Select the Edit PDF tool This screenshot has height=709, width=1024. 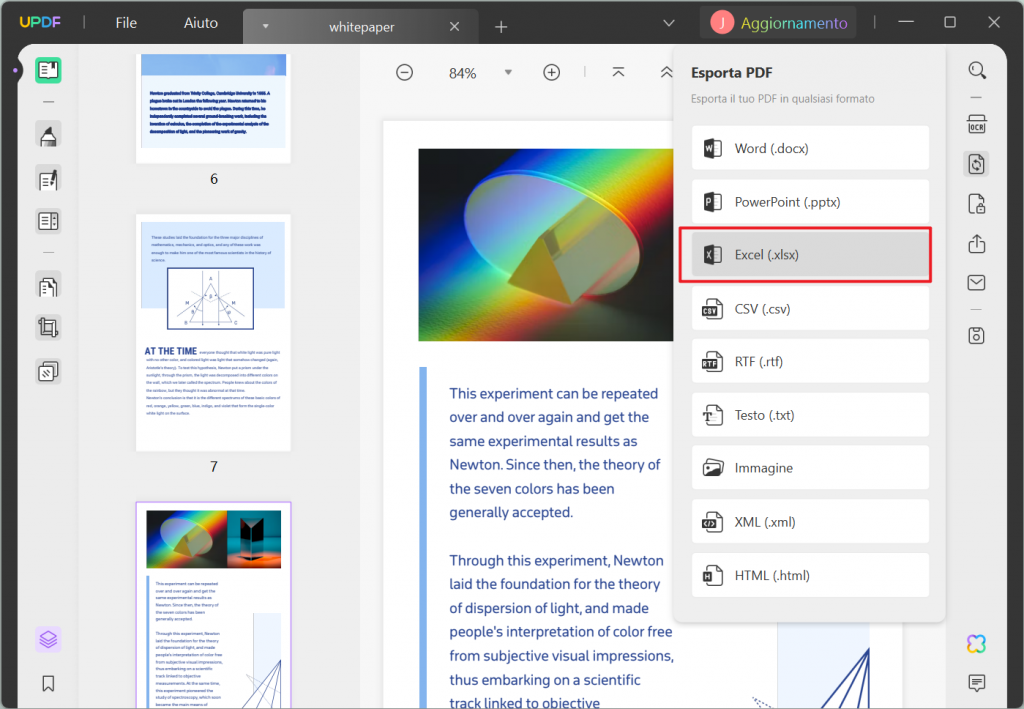tap(48, 178)
